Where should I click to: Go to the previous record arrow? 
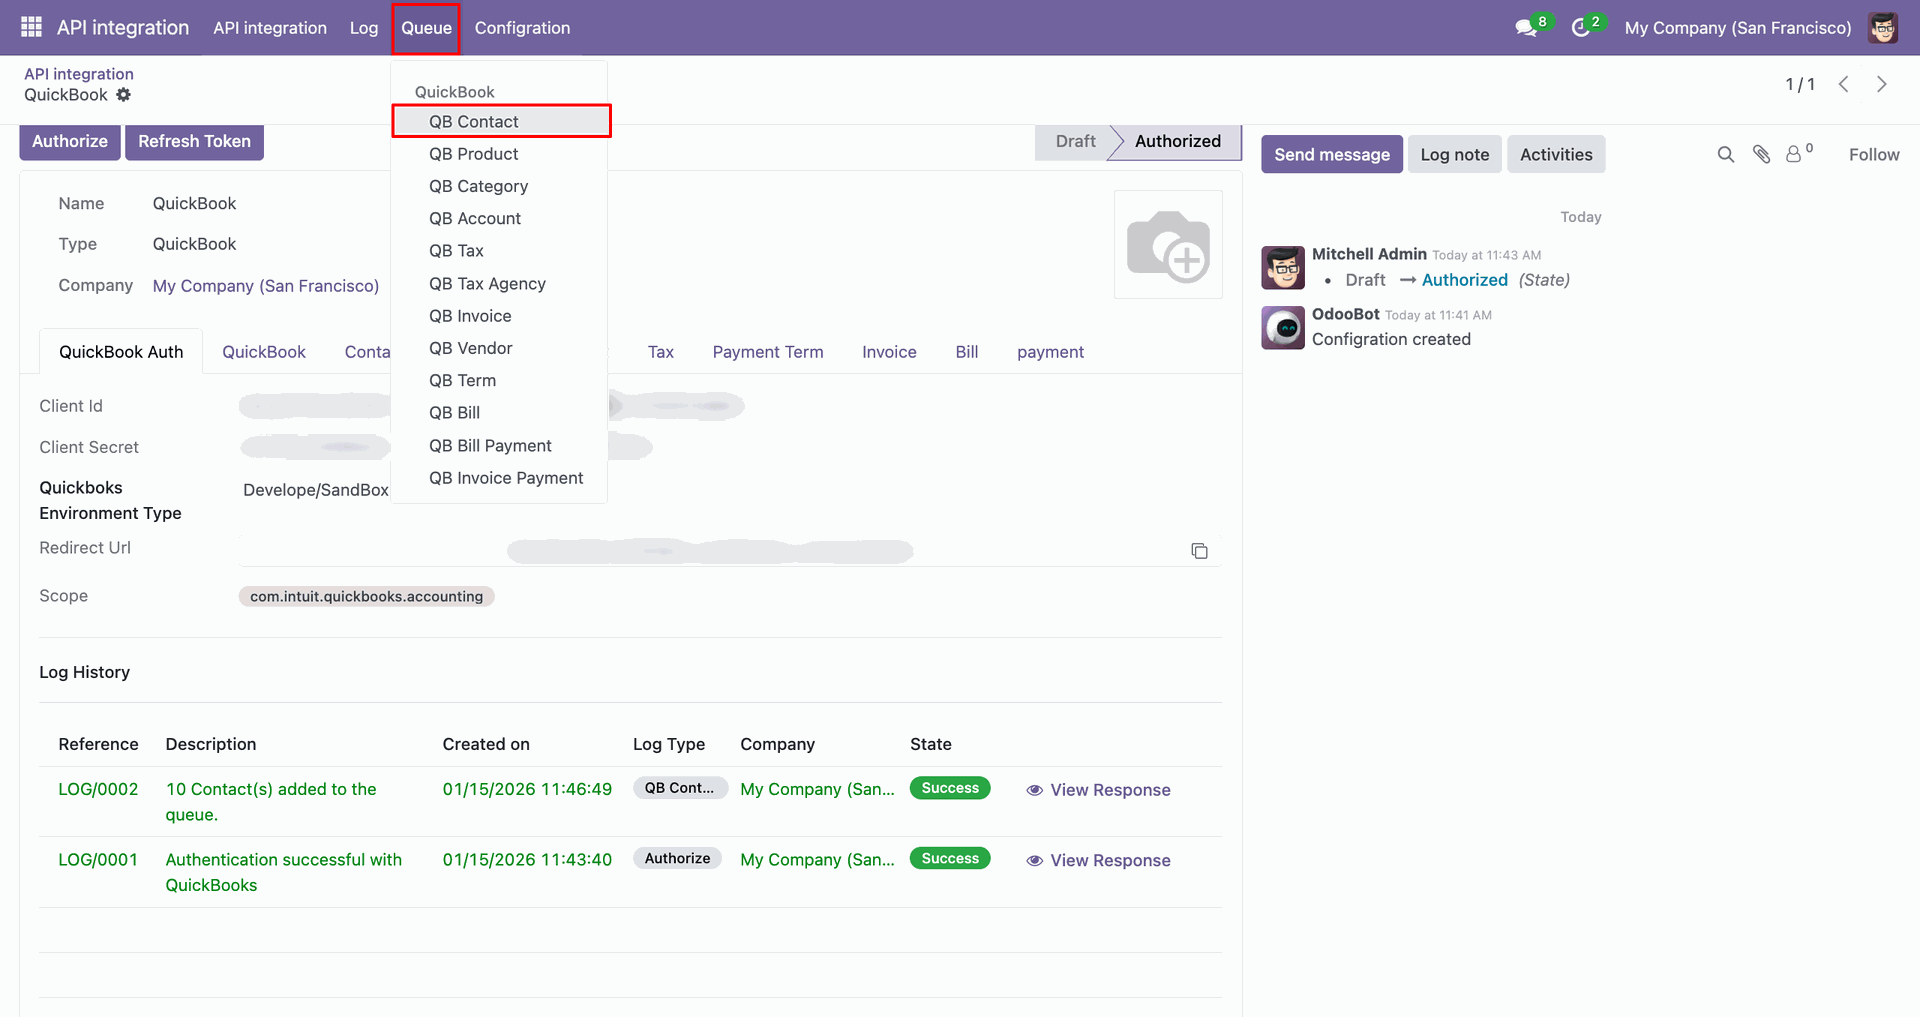coord(1844,84)
